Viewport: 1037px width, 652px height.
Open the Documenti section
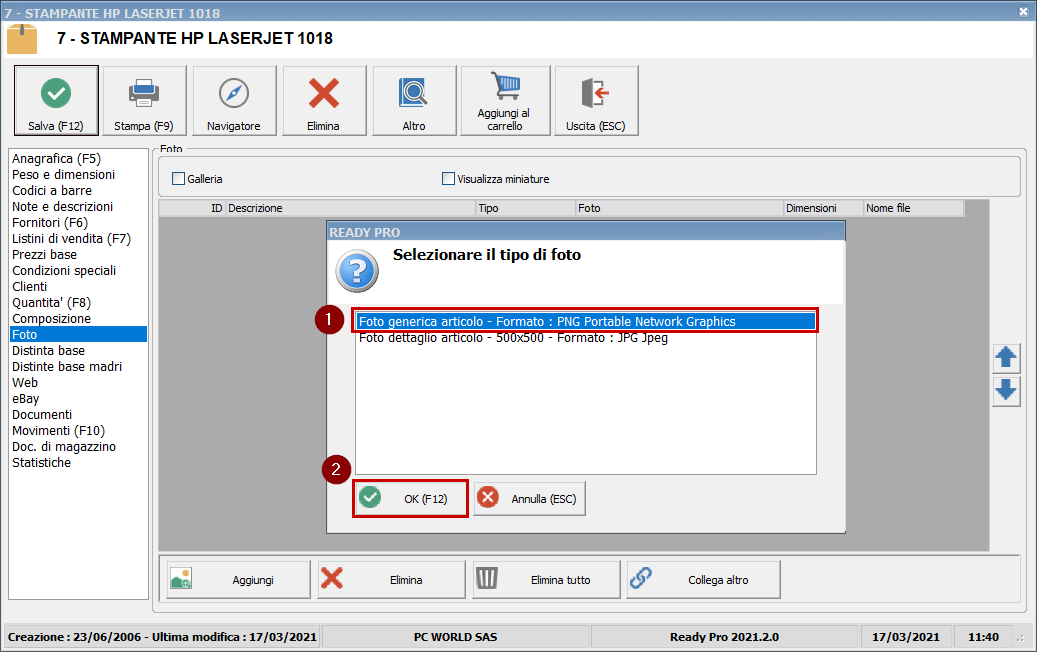pos(42,415)
